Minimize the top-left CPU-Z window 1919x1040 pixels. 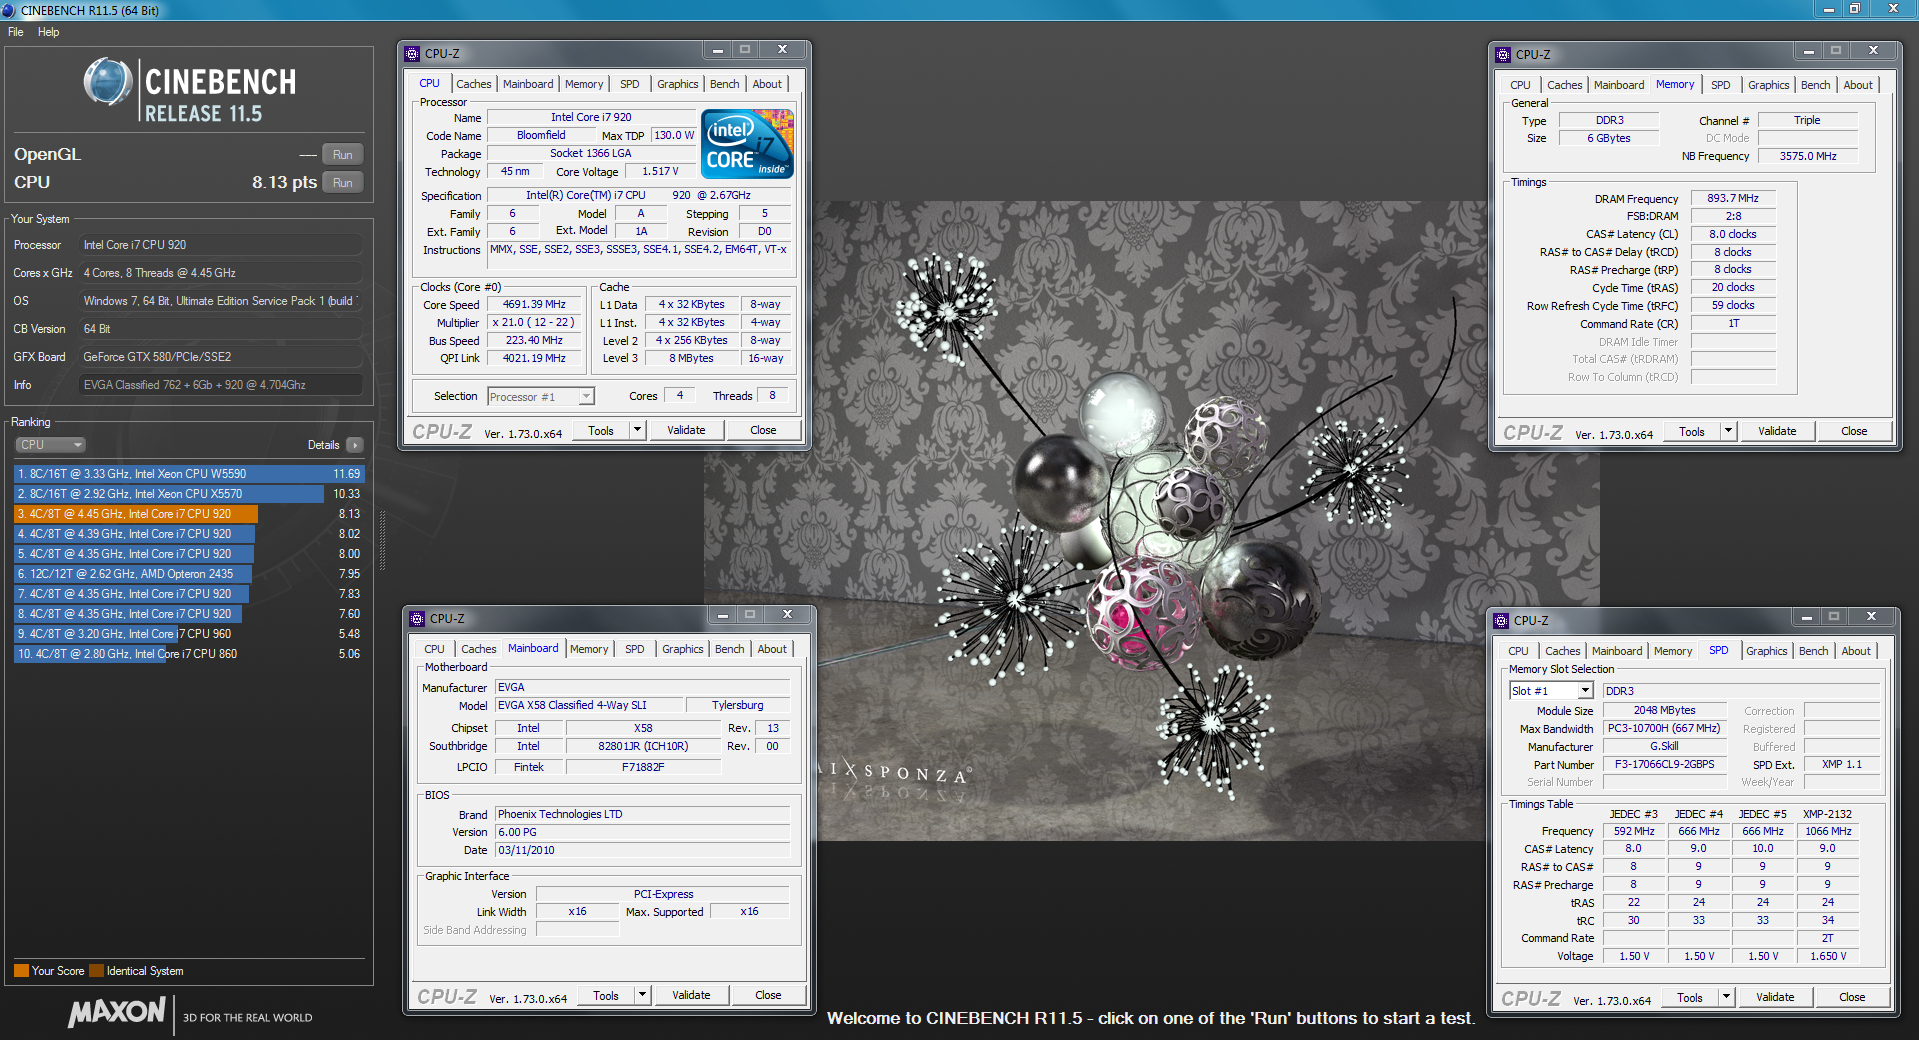coord(718,50)
